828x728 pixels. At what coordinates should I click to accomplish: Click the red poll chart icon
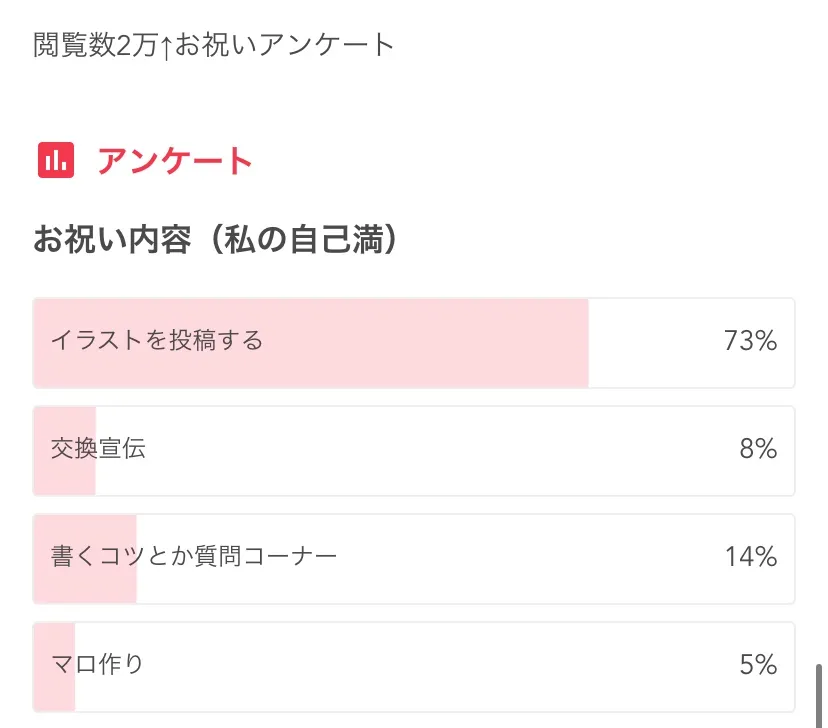pos(56,160)
